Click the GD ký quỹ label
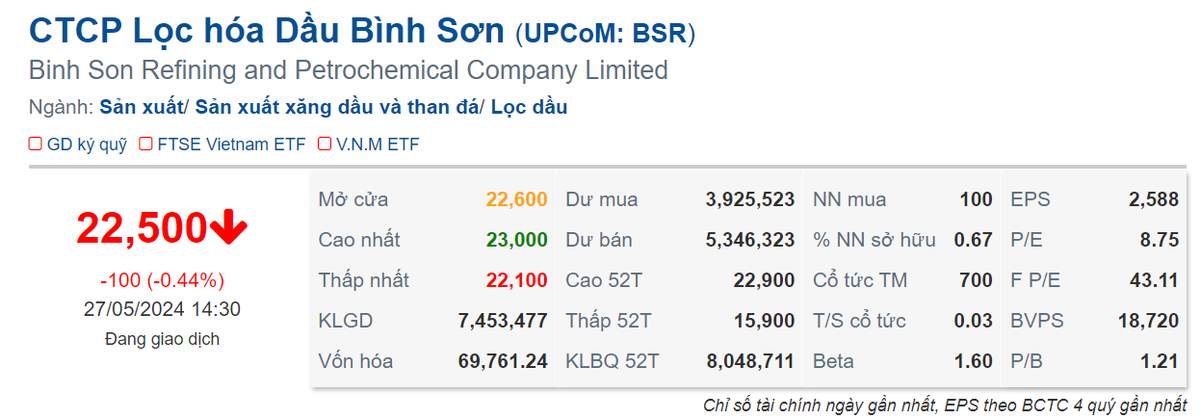This screenshot has width=1200, height=420. pyautogui.click(x=87, y=144)
